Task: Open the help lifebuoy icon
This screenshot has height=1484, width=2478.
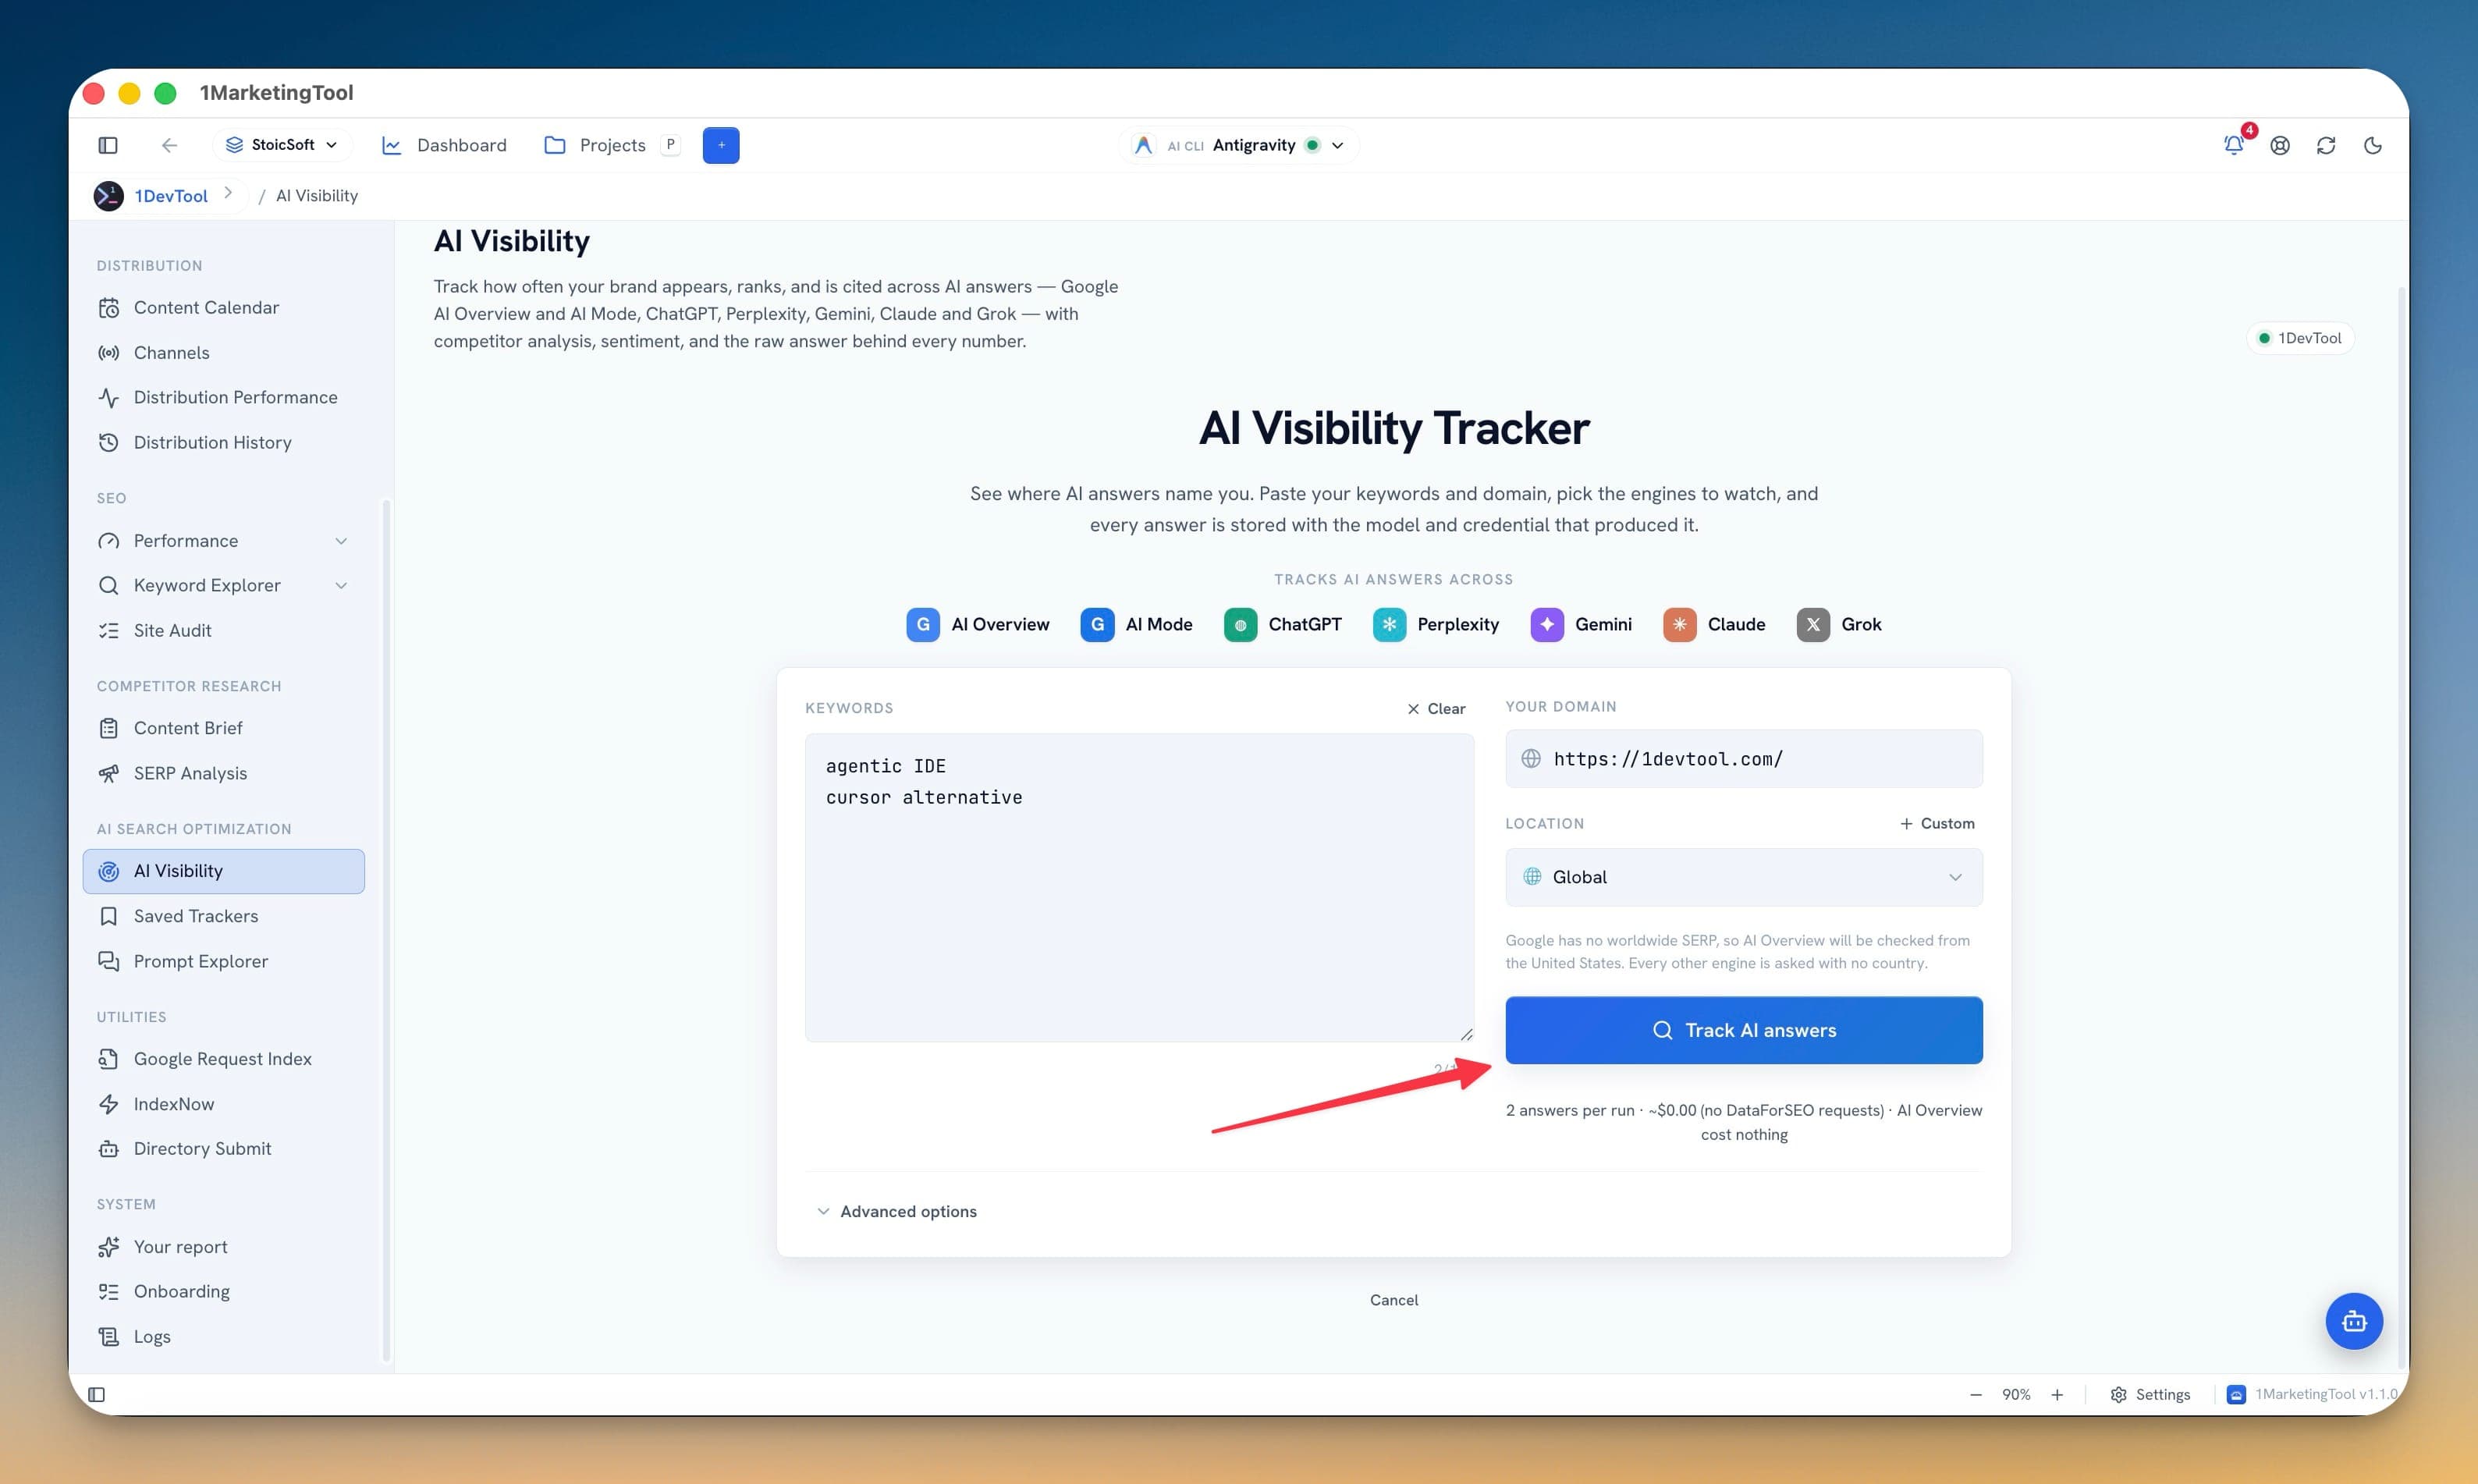Action: [2279, 145]
